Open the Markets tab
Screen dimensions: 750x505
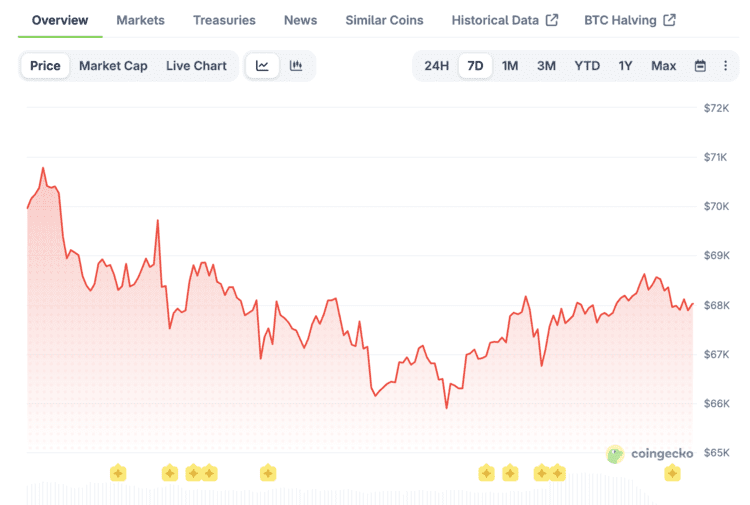pyautogui.click(x=140, y=20)
